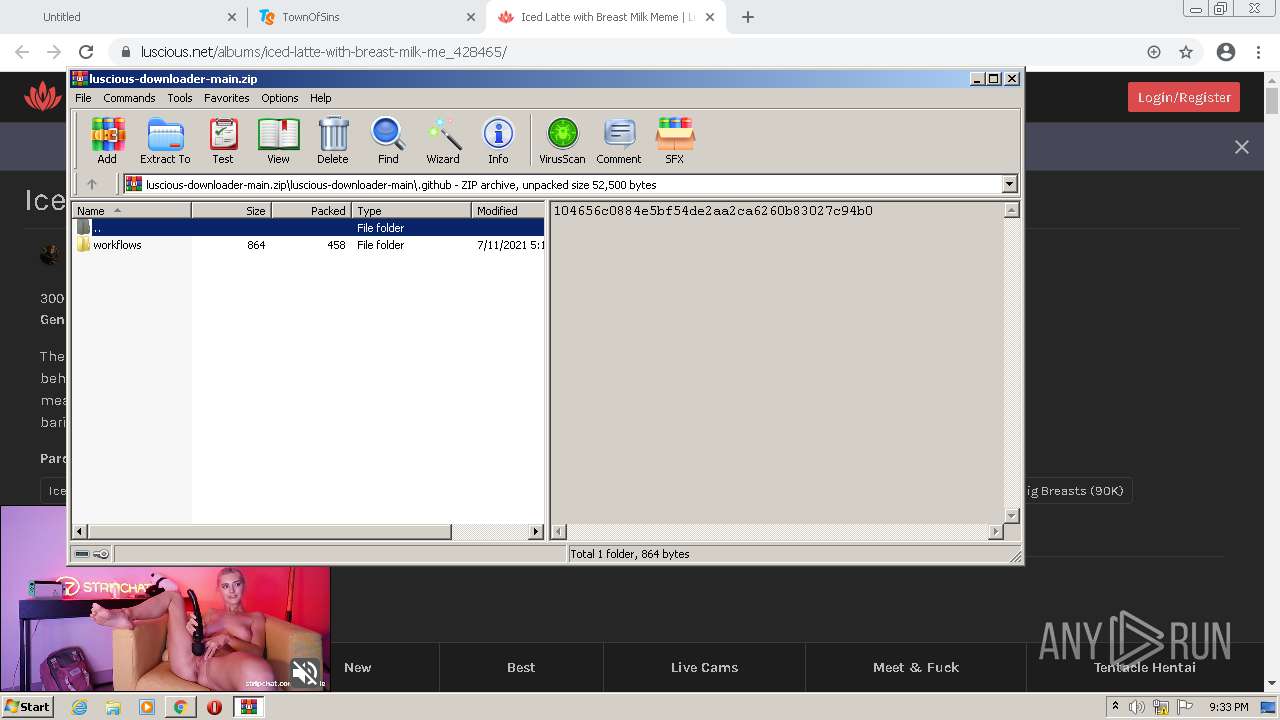
Task: Click the drive/key icon in WinRAR status bar
Action: pyautogui.click(x=92, y=554)
